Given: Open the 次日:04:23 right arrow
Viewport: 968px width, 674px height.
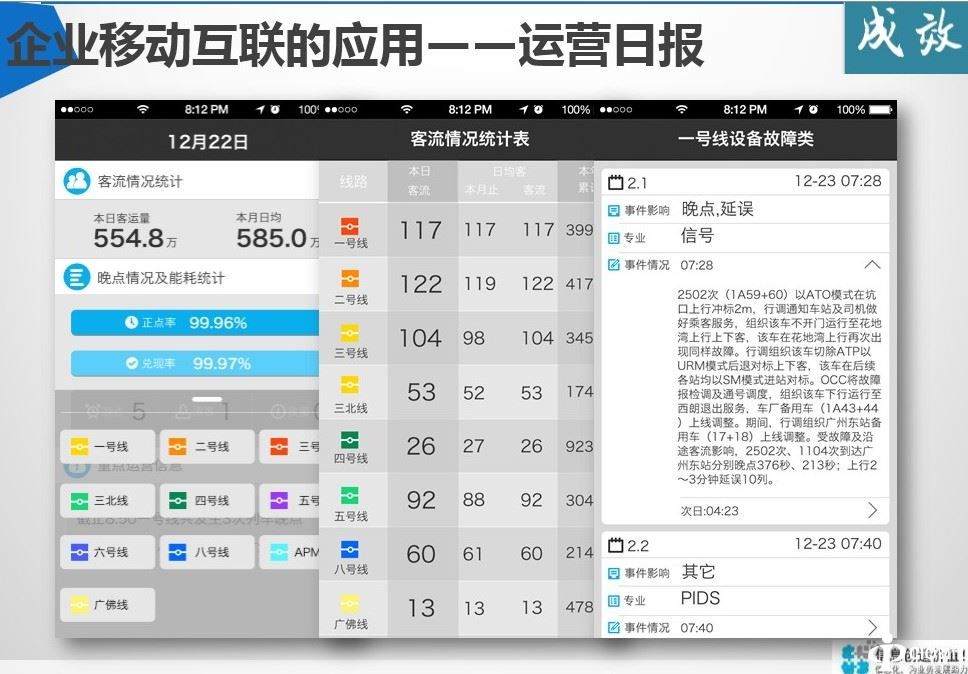Looking at the screenshot, I should (872, 511).
